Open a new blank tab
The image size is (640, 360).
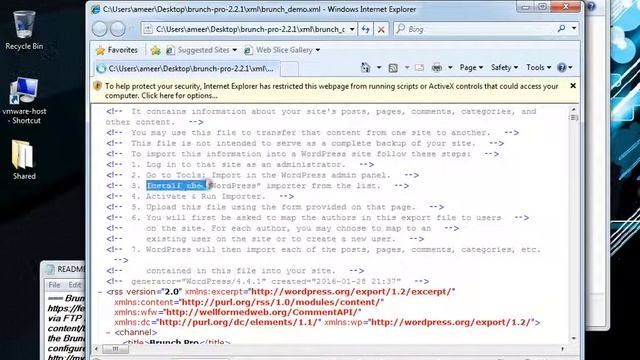[x=289, y=69]
